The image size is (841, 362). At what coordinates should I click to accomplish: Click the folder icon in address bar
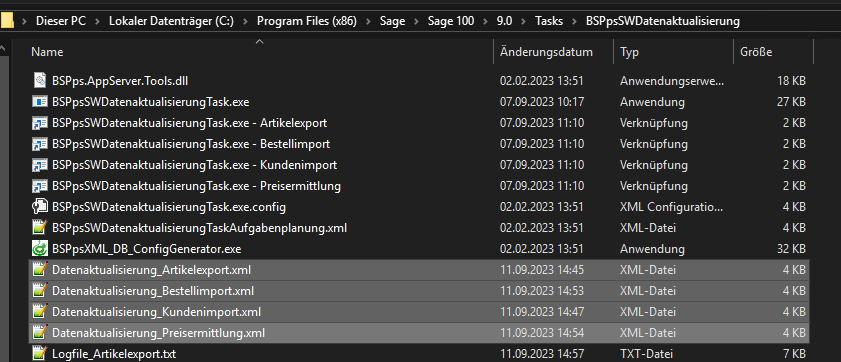(6, 21)
